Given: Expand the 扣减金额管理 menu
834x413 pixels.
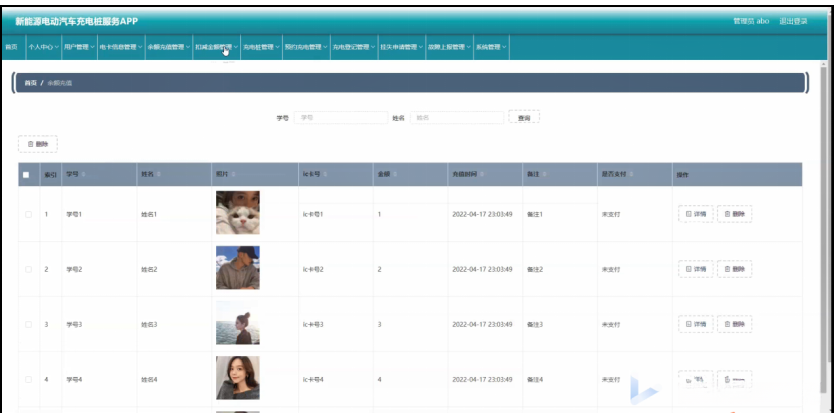Looking at the screenshot, I should tap(216, 47).
